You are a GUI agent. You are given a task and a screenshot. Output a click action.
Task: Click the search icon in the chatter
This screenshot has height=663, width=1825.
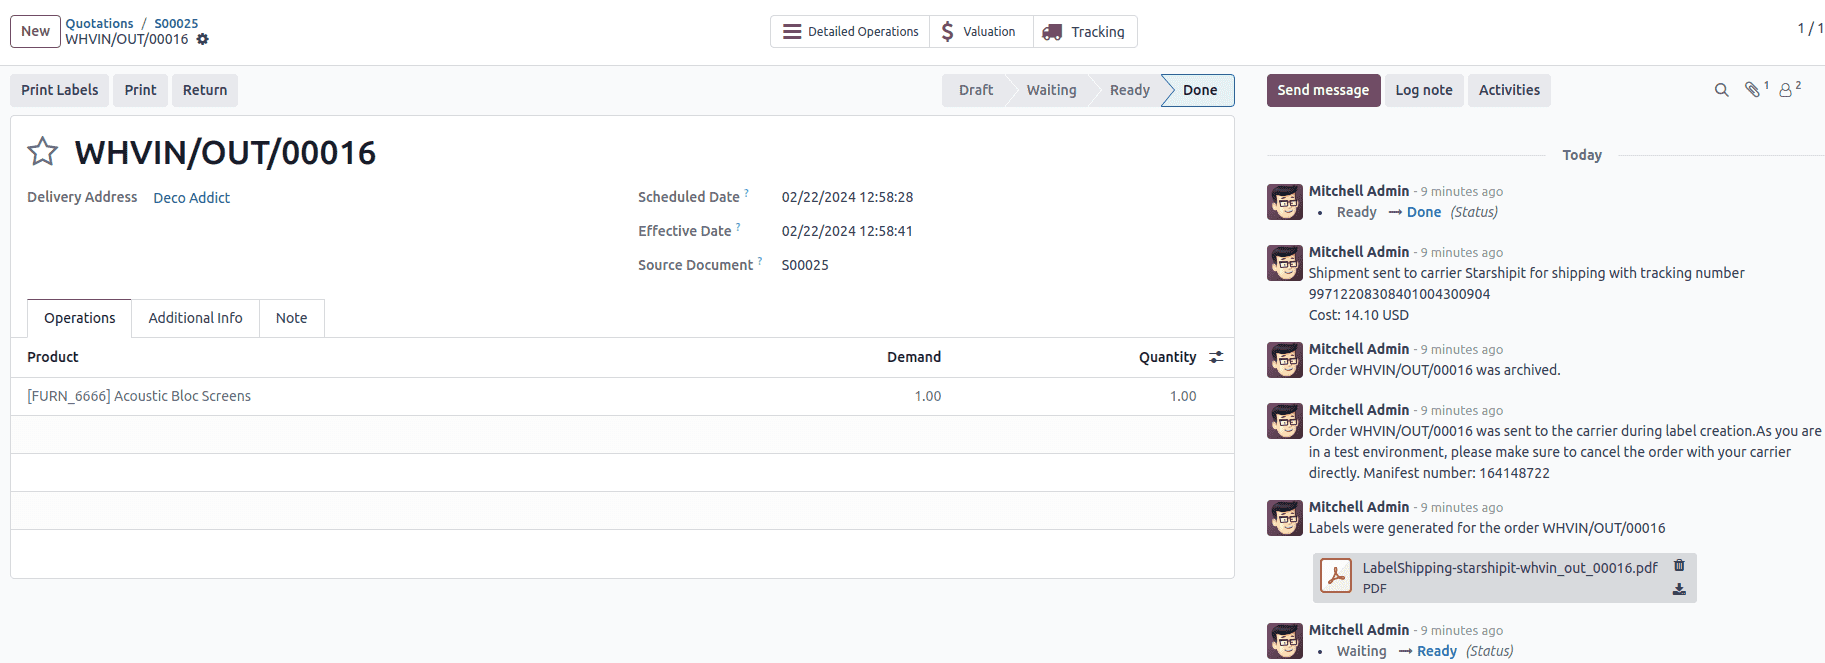point(1721,90)
